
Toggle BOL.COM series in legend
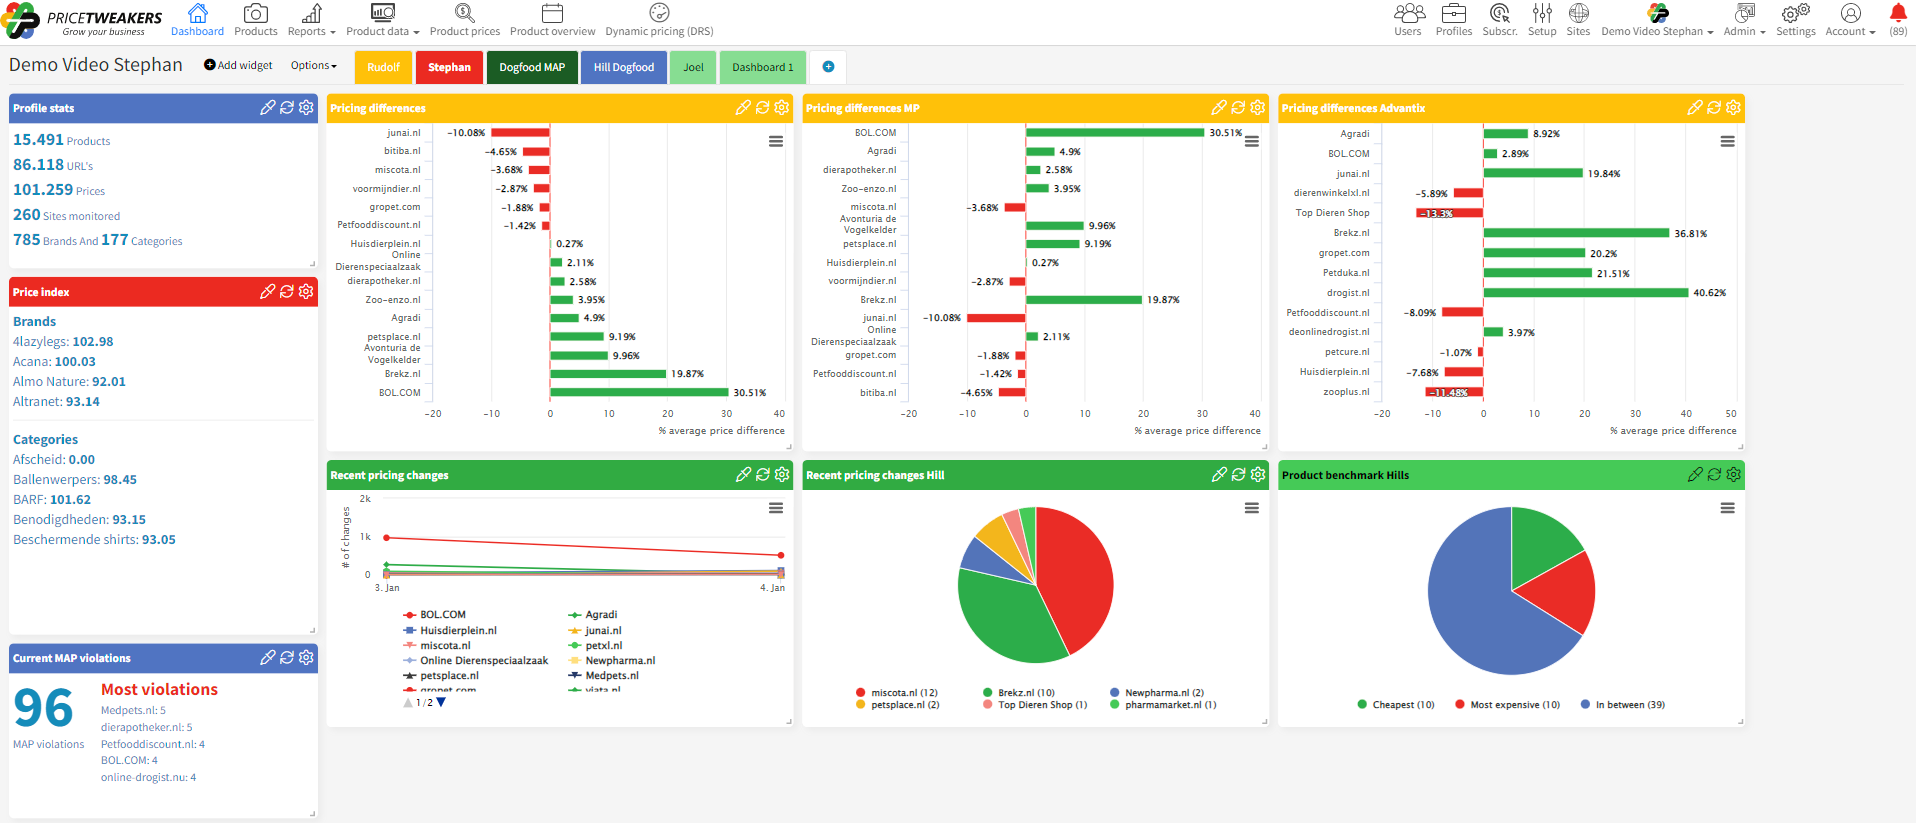434,615
